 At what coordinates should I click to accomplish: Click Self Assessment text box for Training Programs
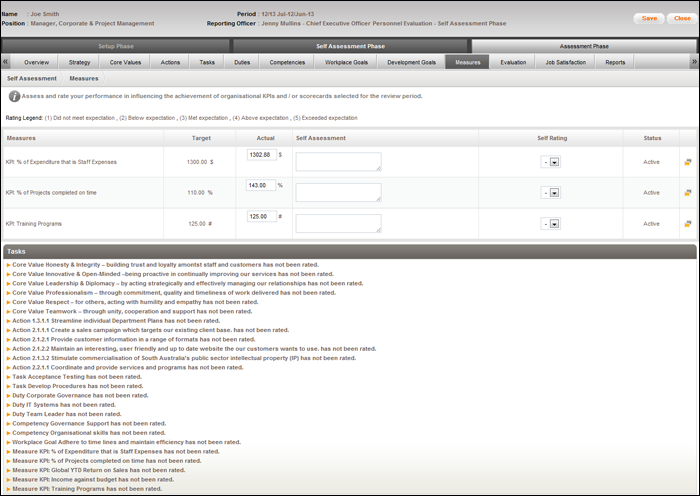(338, 223)
